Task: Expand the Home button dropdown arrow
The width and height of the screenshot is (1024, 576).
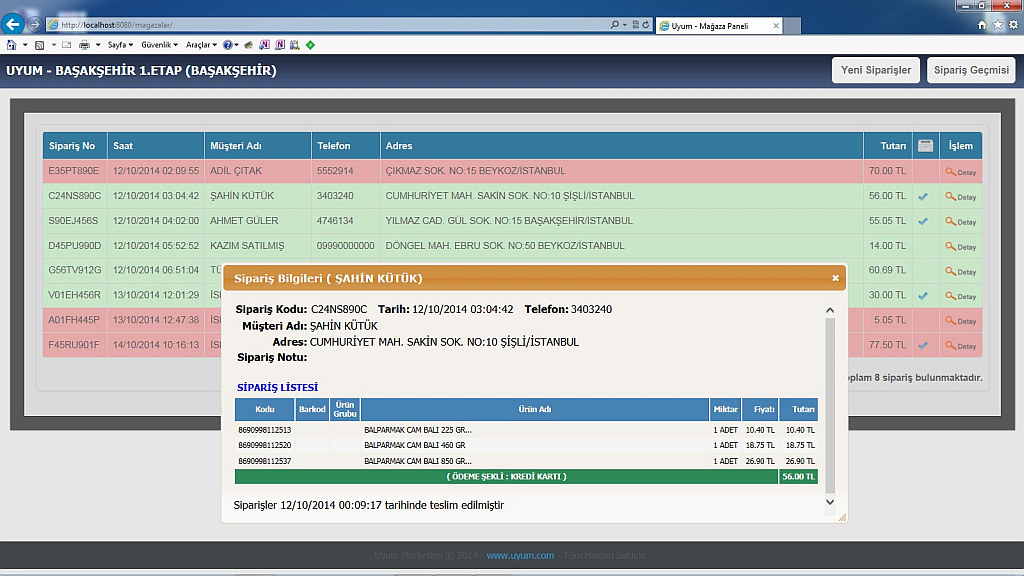Action: click(25, 45)
